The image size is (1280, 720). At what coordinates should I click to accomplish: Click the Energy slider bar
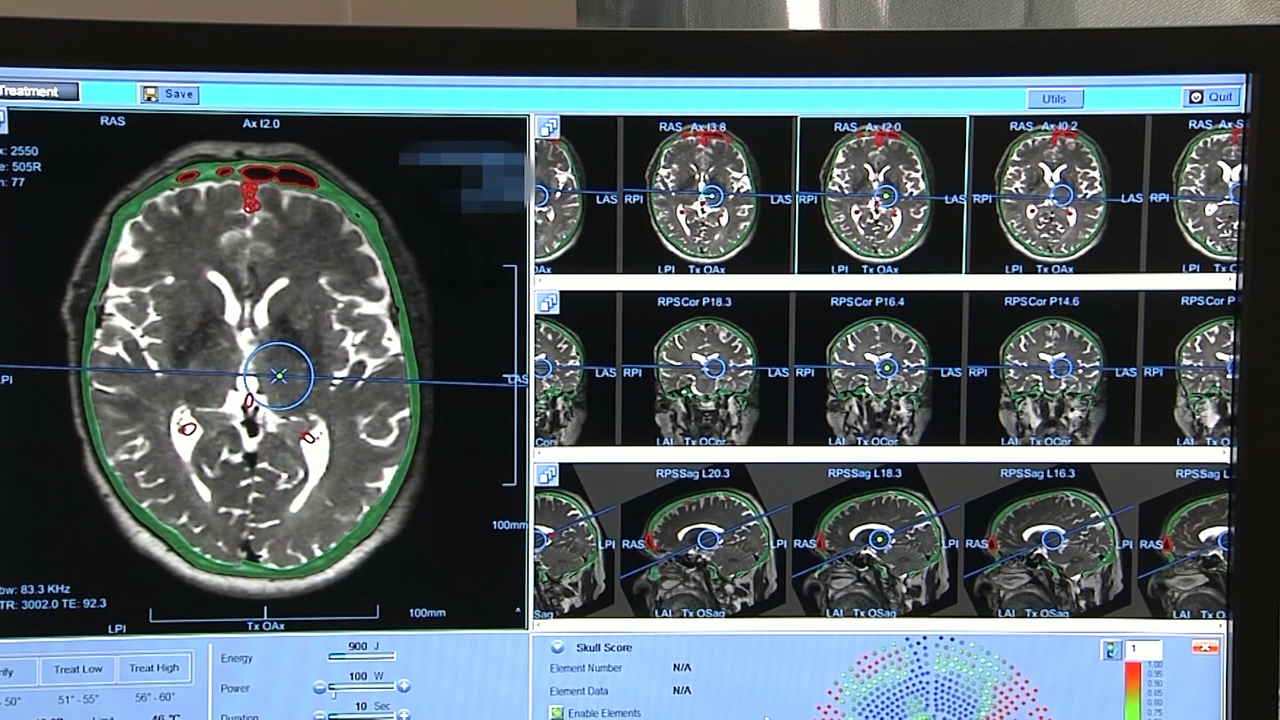(x=361, y=657)
